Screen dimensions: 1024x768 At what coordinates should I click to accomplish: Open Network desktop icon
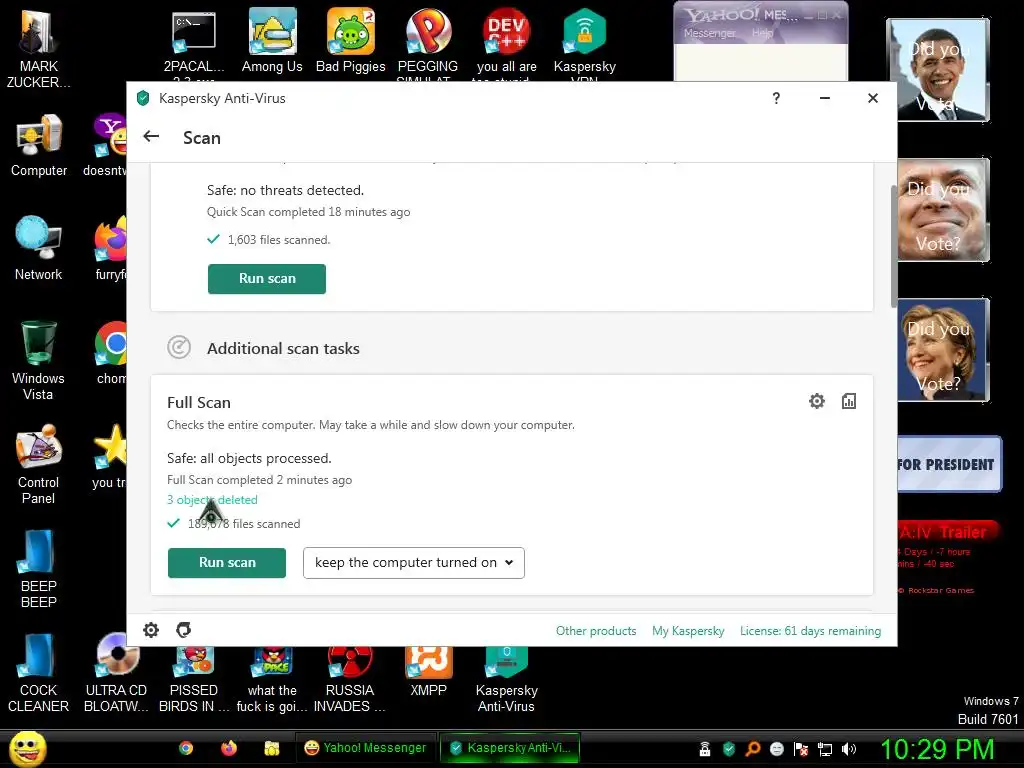point(39,248)
